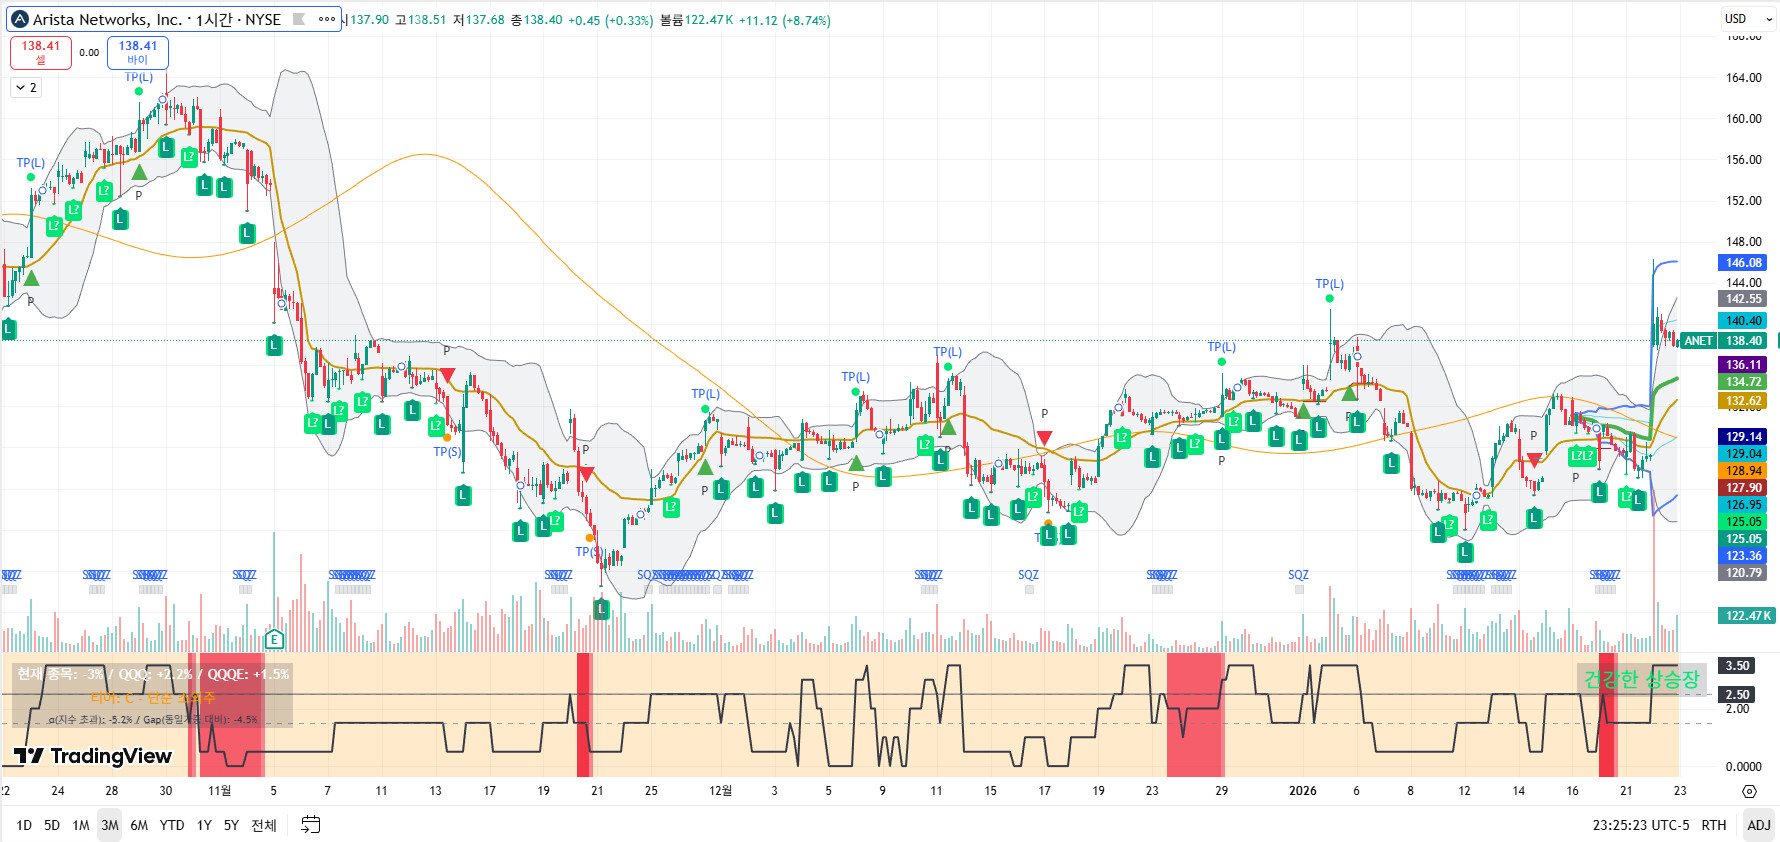
Task: Click the 1시간 interval in the title
Action: [x=213, y=19]
